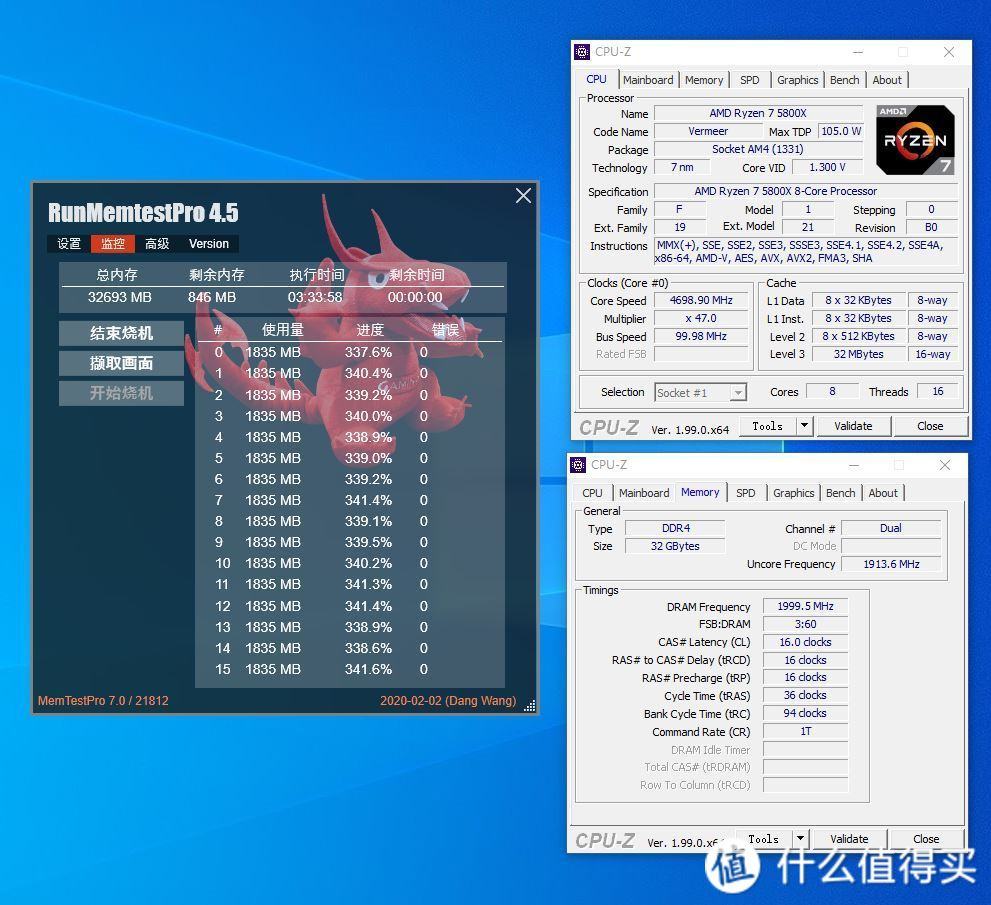This screenshot has width=991, height=905.
Task: Minimize the bottom CPU-Z window
Action: point(854,465)
